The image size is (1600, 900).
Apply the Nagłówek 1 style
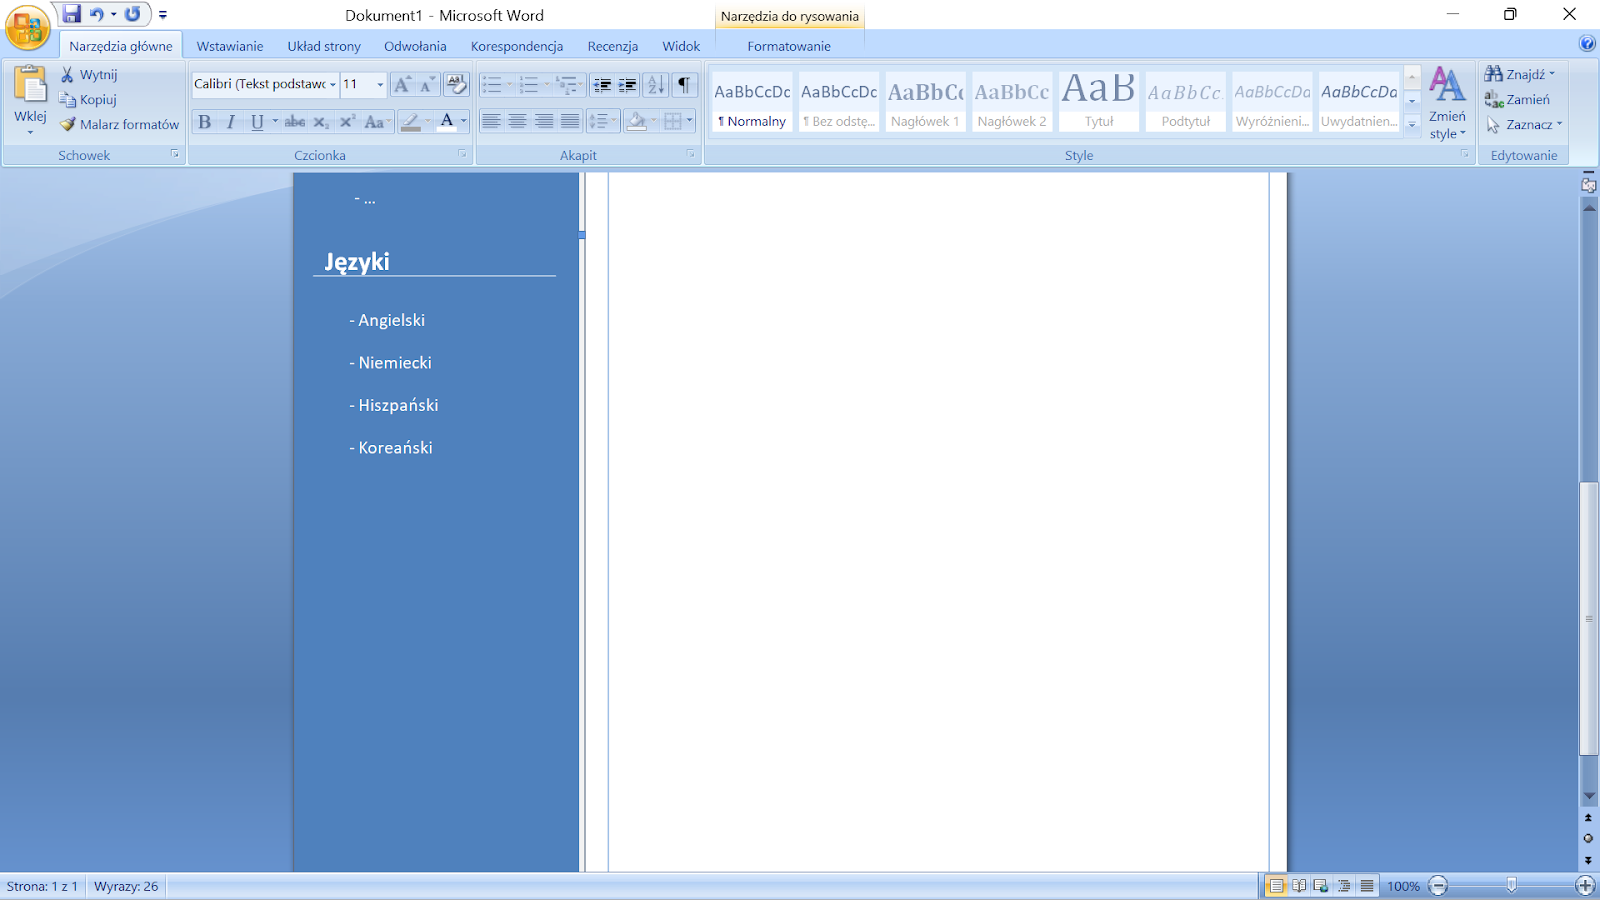point(925,102)
